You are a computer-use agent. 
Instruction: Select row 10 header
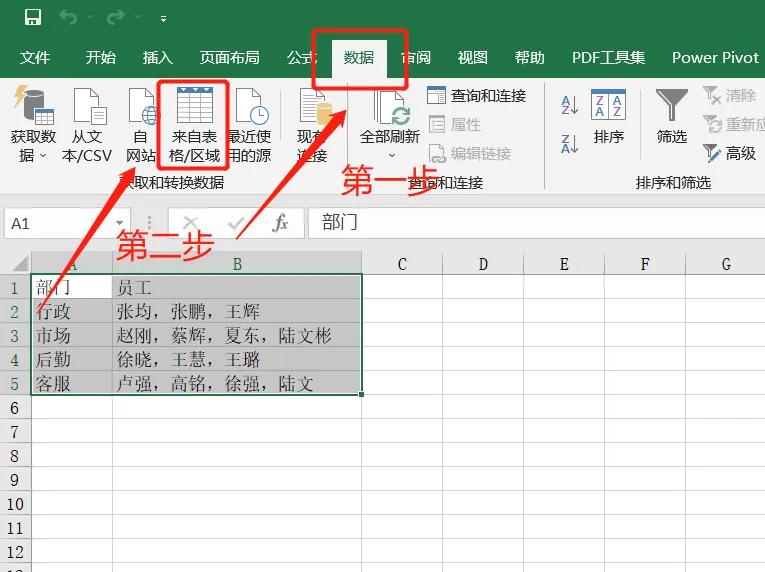point(15,503)
